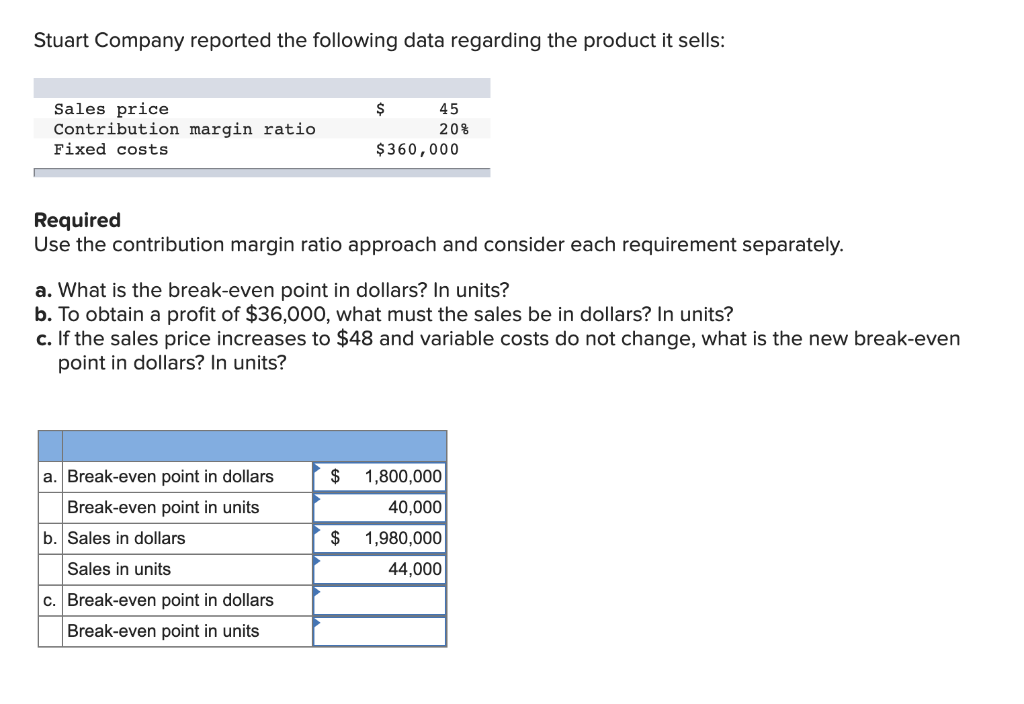Click the "c." letter cell in answer table
Viewport: 1024px width, 704px height.
tap(50, 601)
